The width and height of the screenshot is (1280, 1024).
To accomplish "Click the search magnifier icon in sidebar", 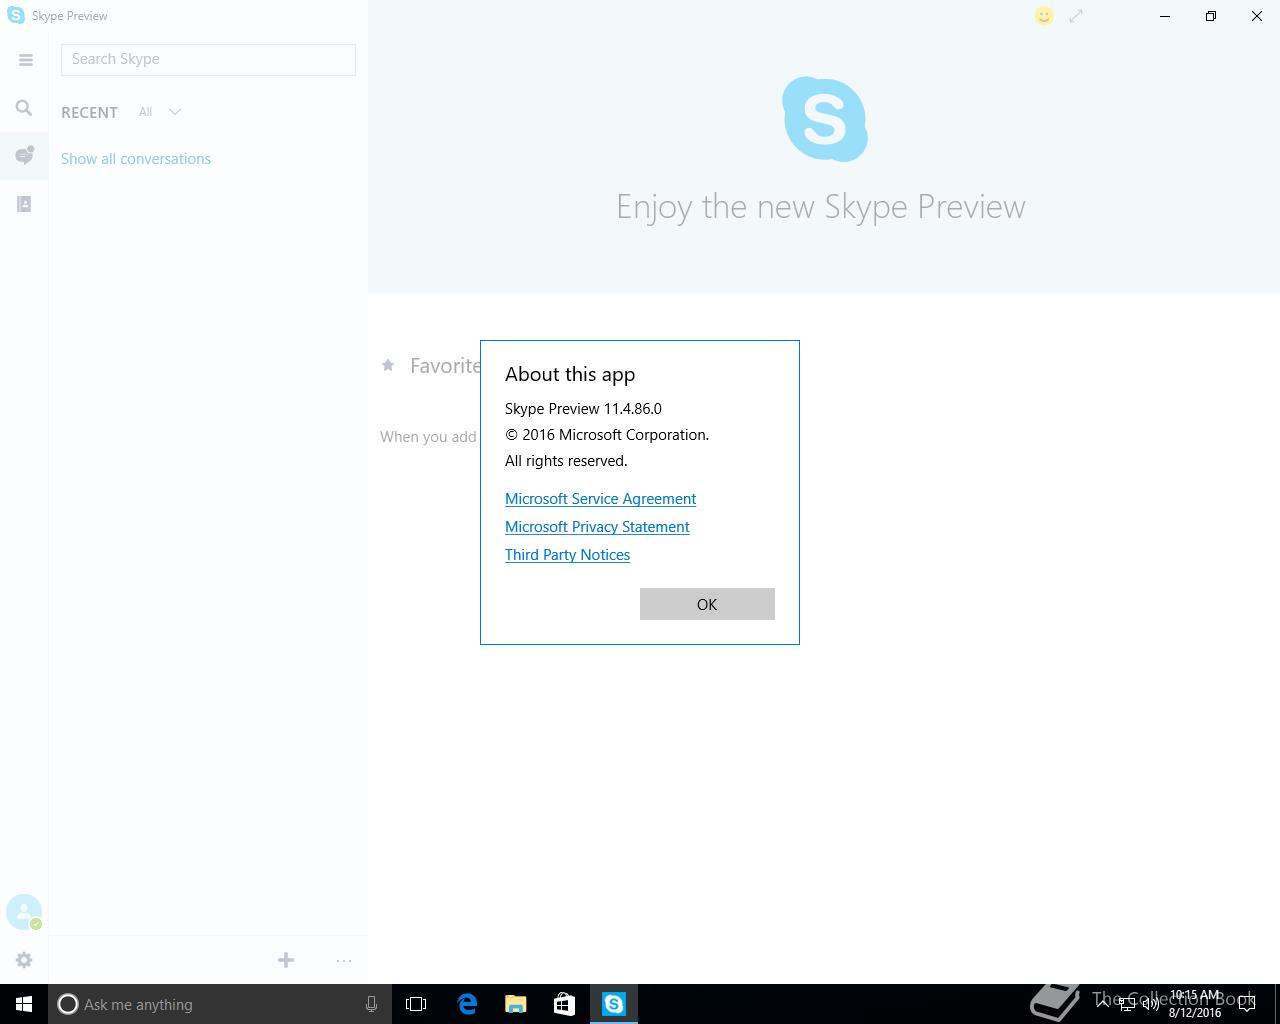I will [24, 108].
